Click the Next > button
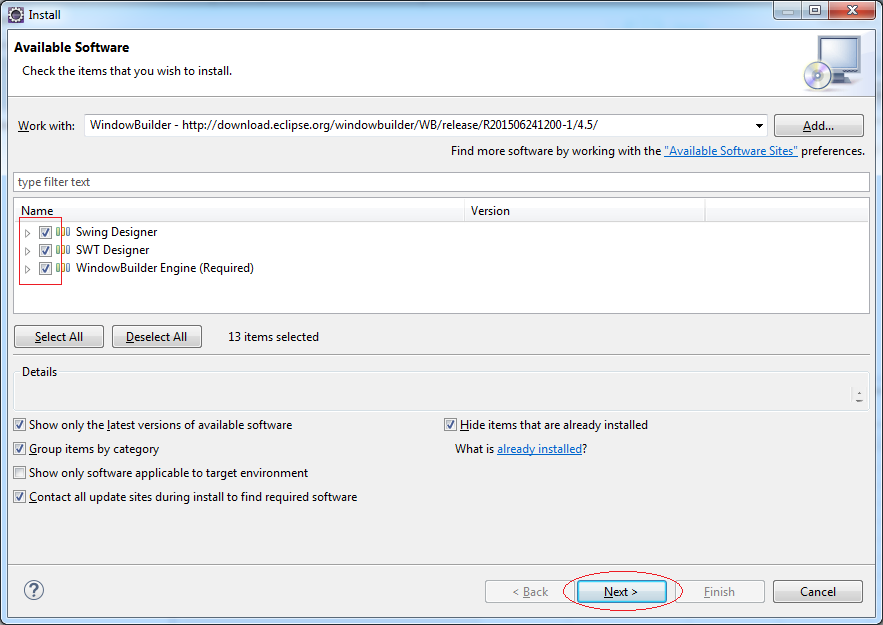Screen dimensions: 883x625 621,592
